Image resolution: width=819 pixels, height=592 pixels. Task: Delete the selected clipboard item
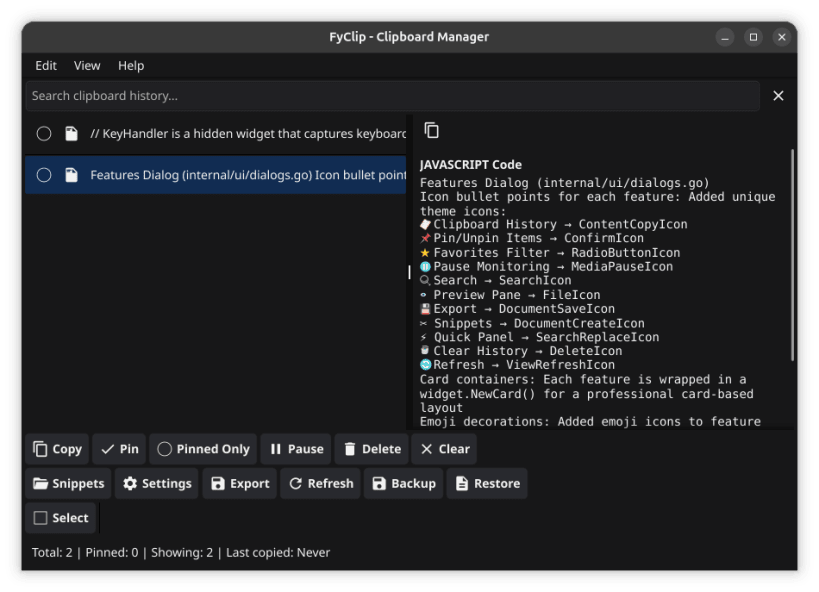pos(371,449)
